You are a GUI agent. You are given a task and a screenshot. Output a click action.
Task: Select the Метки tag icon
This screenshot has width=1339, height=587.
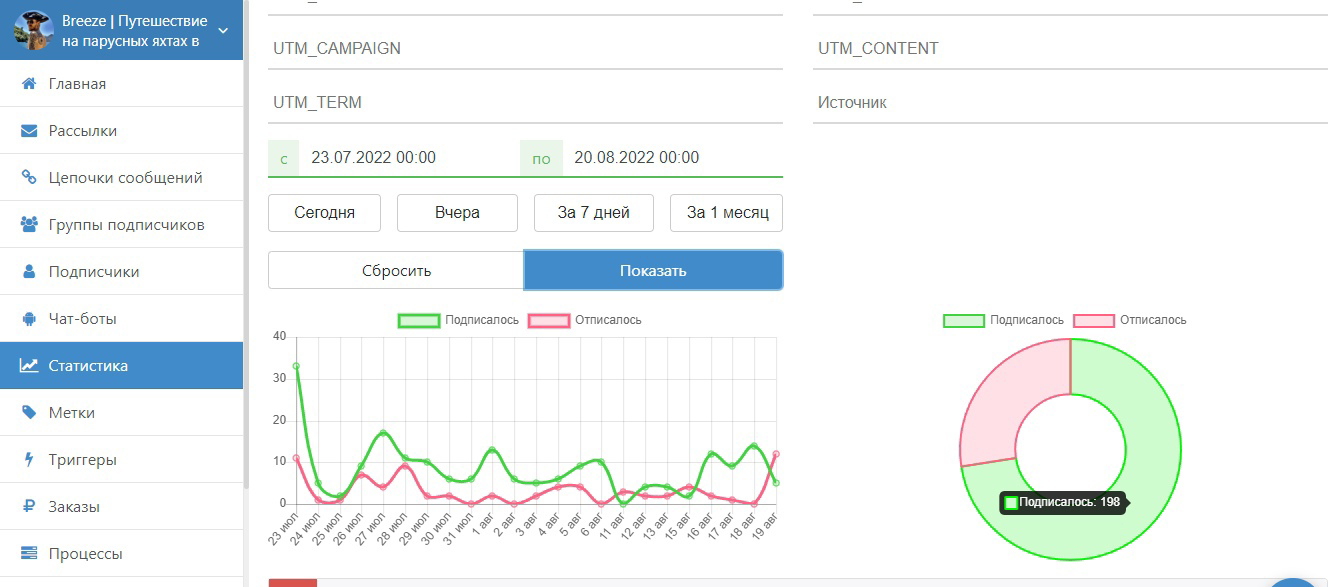pos(29,413)
